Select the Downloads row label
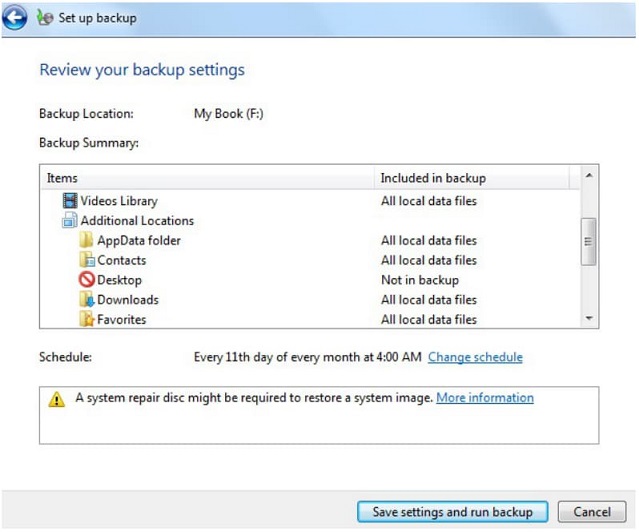The height and width of the screenshot is (532, 639). (128, 300)
